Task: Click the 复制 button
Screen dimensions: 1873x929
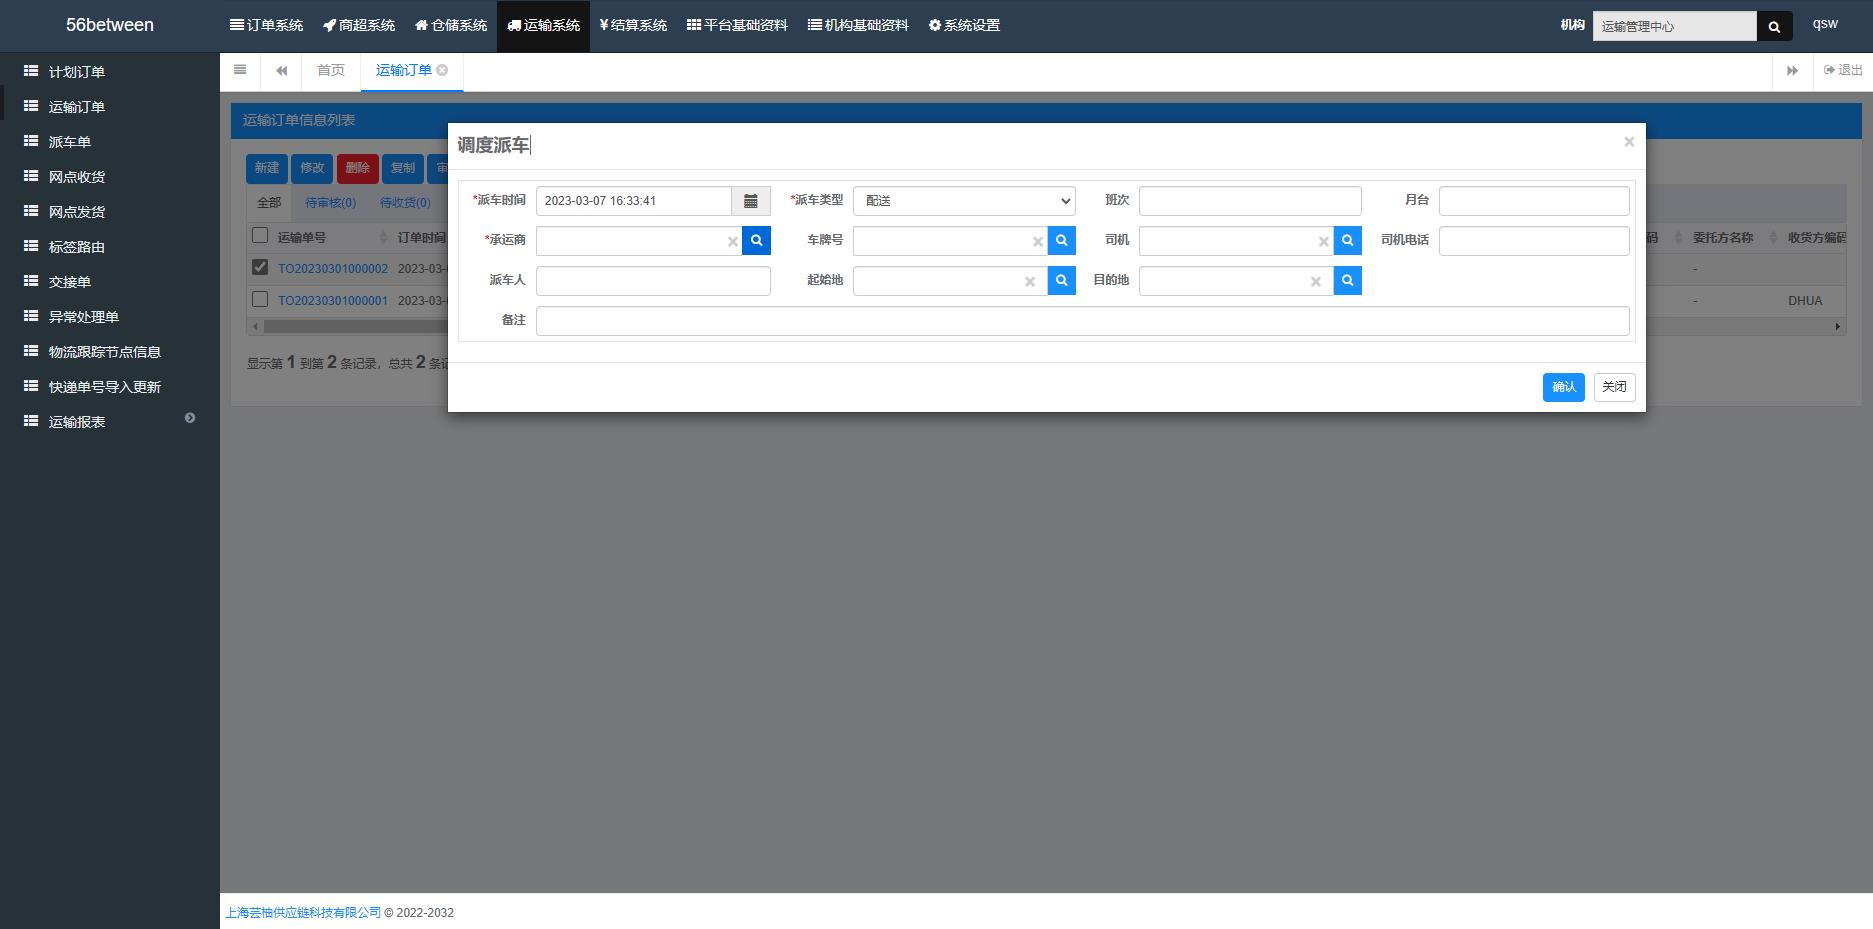Action: pos(403,168)
